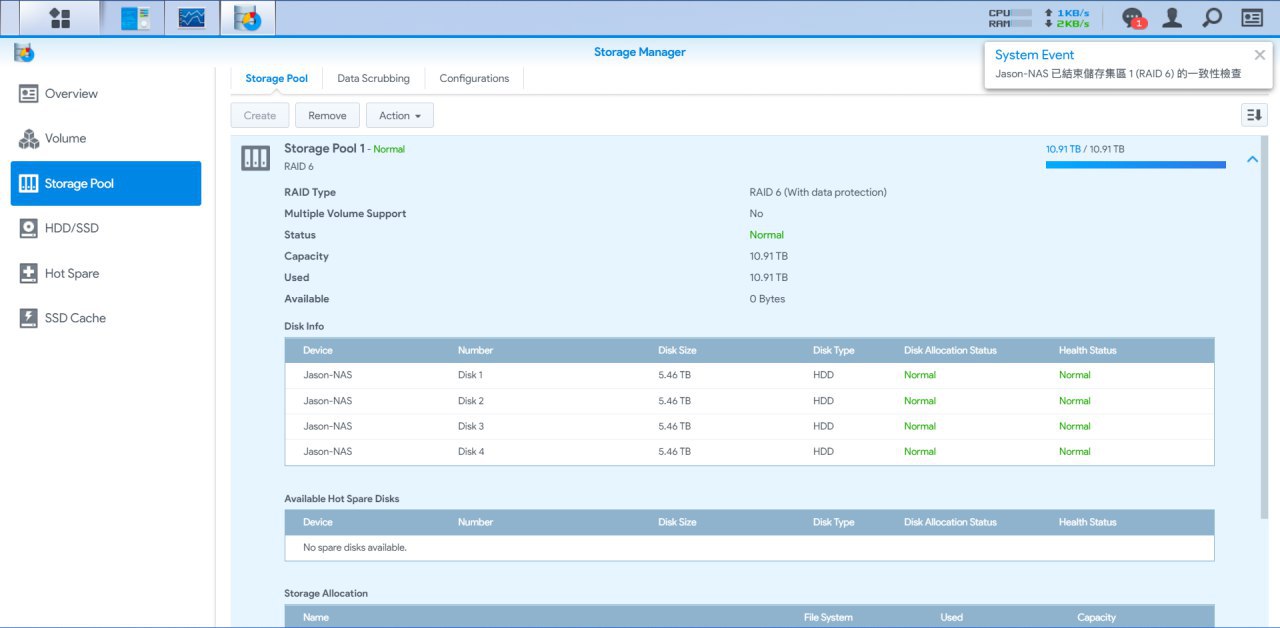Open Control Panel from the taskbar
The height and width of the screenshot is (628, 1280).
(x=135, y=18)
